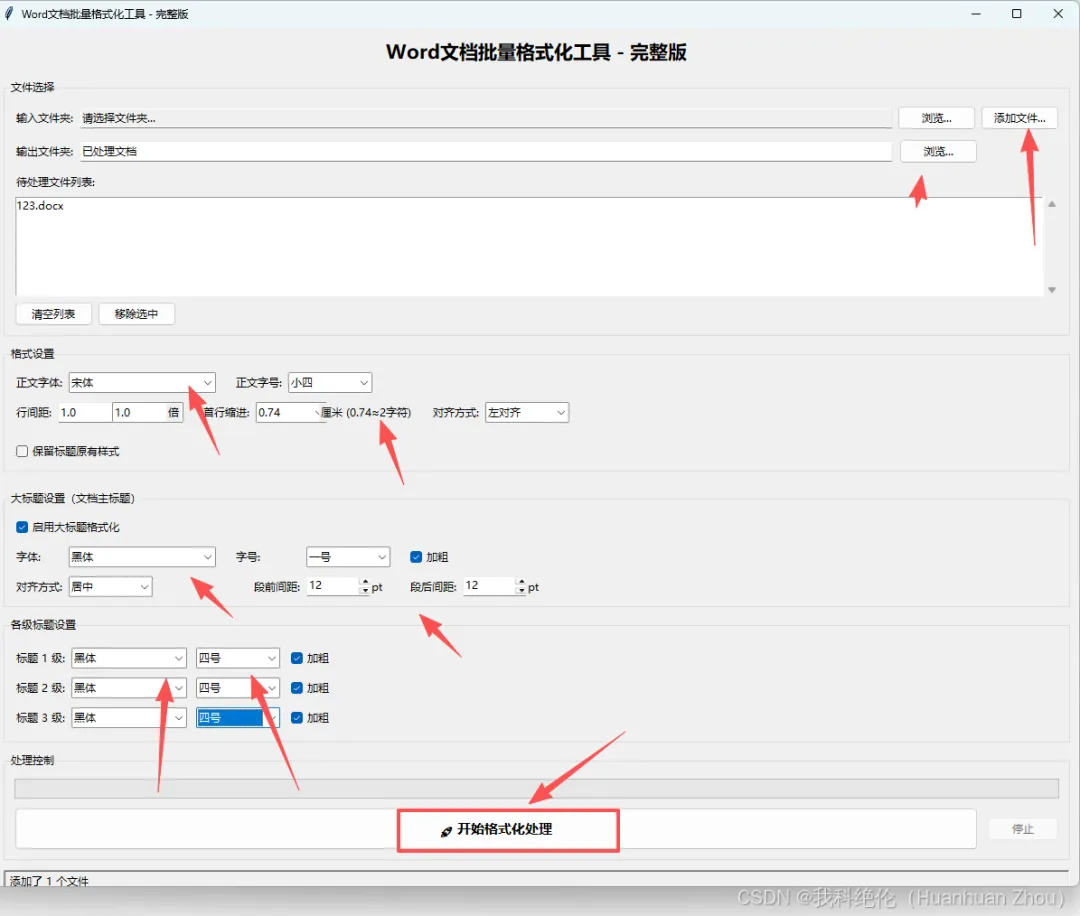Viewport: 1080px width, 916px height.
Task: Click the 段前间距 spinner arrows
Action: click(x=365, y=586)
